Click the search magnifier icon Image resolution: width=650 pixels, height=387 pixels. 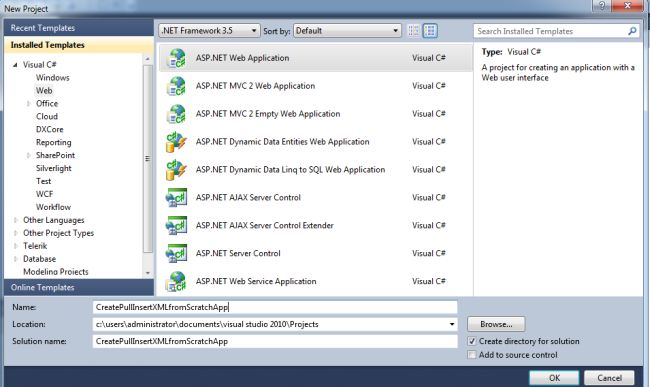[632, 31]
